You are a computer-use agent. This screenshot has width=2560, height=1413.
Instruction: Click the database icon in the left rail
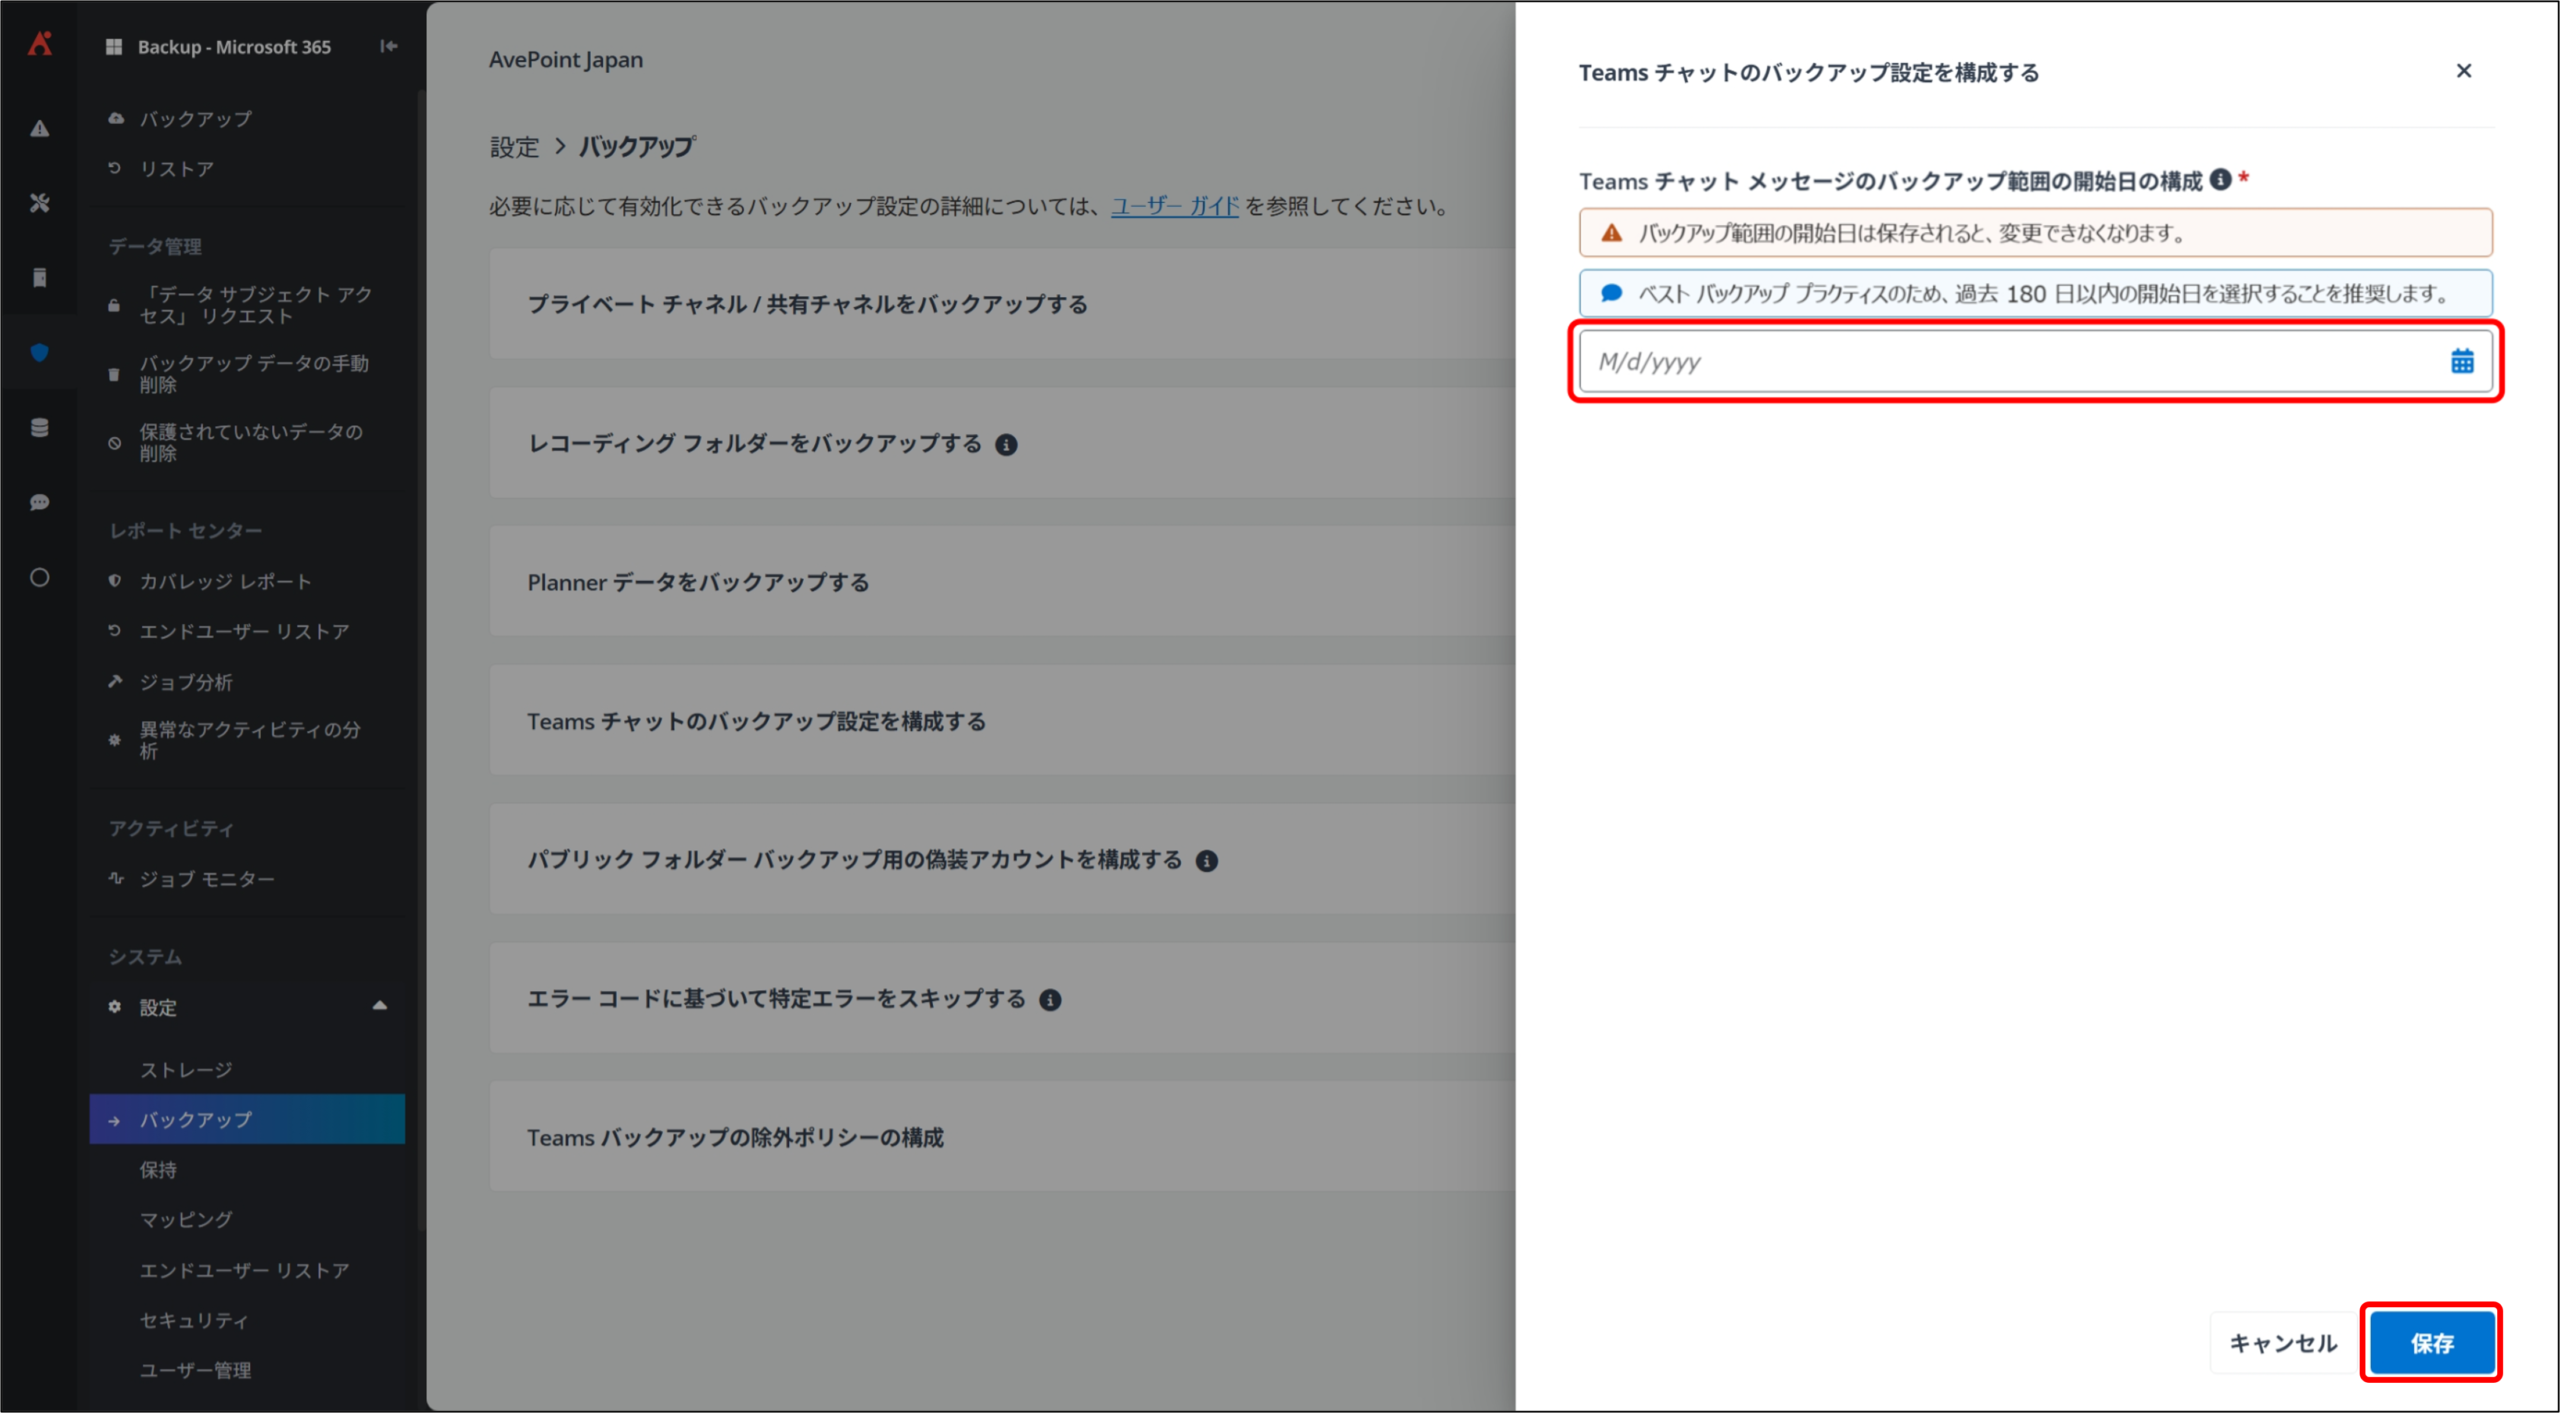[40, 428]
